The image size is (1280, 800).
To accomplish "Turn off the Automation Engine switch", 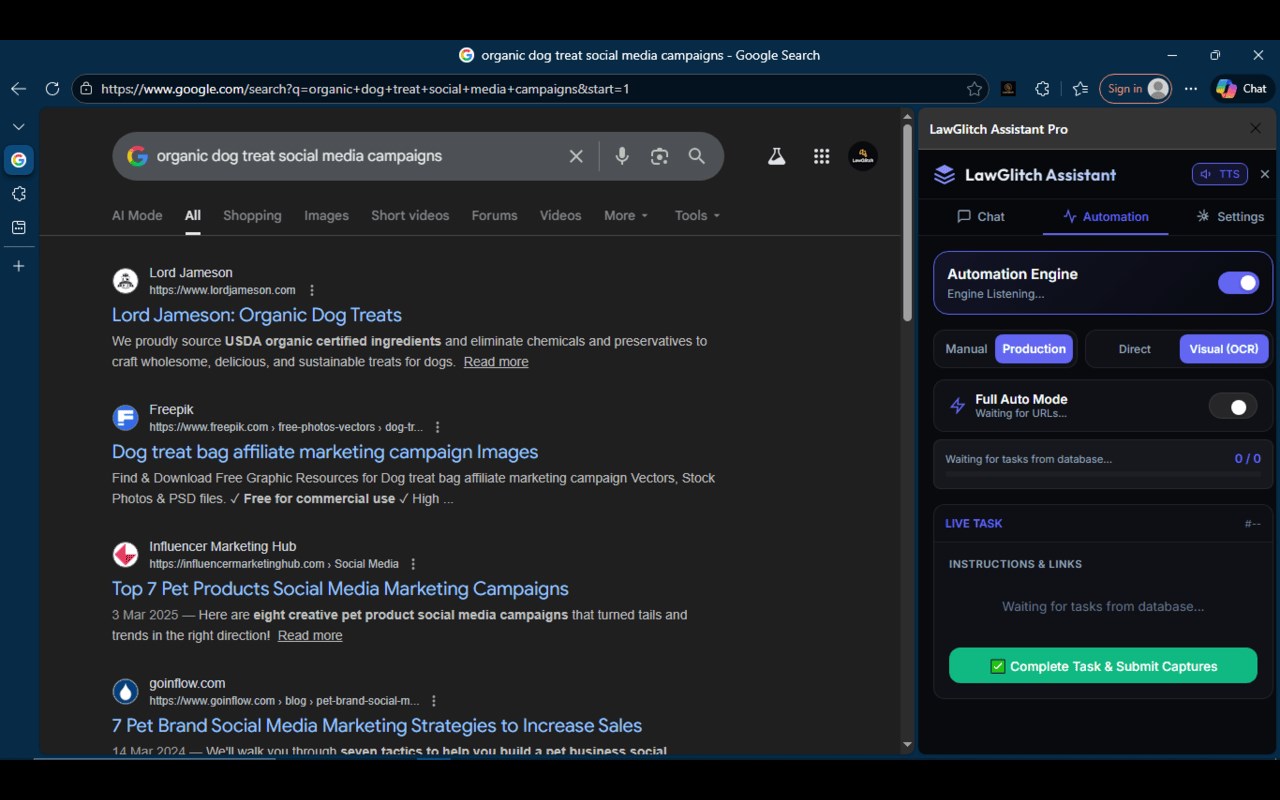I will click(x=1238, y=283).
